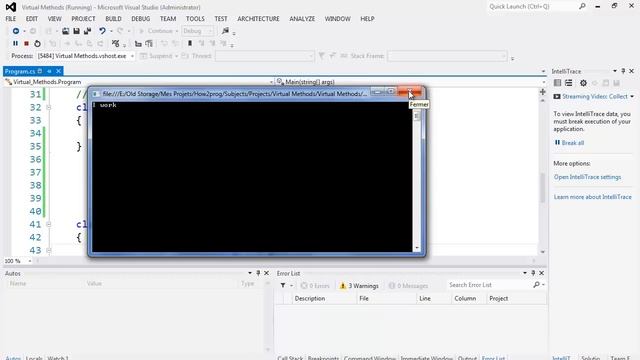Undo the last edit
The image size is (640, 360).
click(x=102, y=31)
